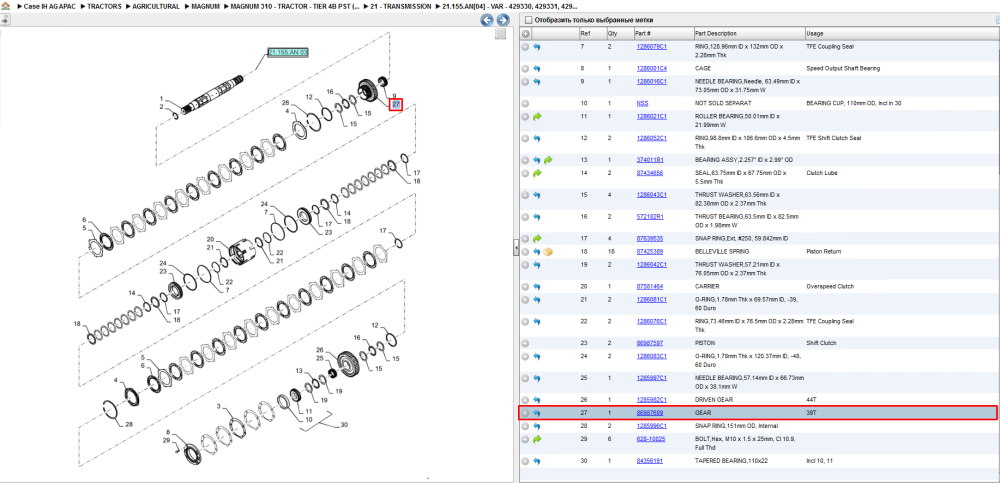1000x483 pixels.
Task: Click the pin panel icon above diagram
Action: (x=5, y=20)
